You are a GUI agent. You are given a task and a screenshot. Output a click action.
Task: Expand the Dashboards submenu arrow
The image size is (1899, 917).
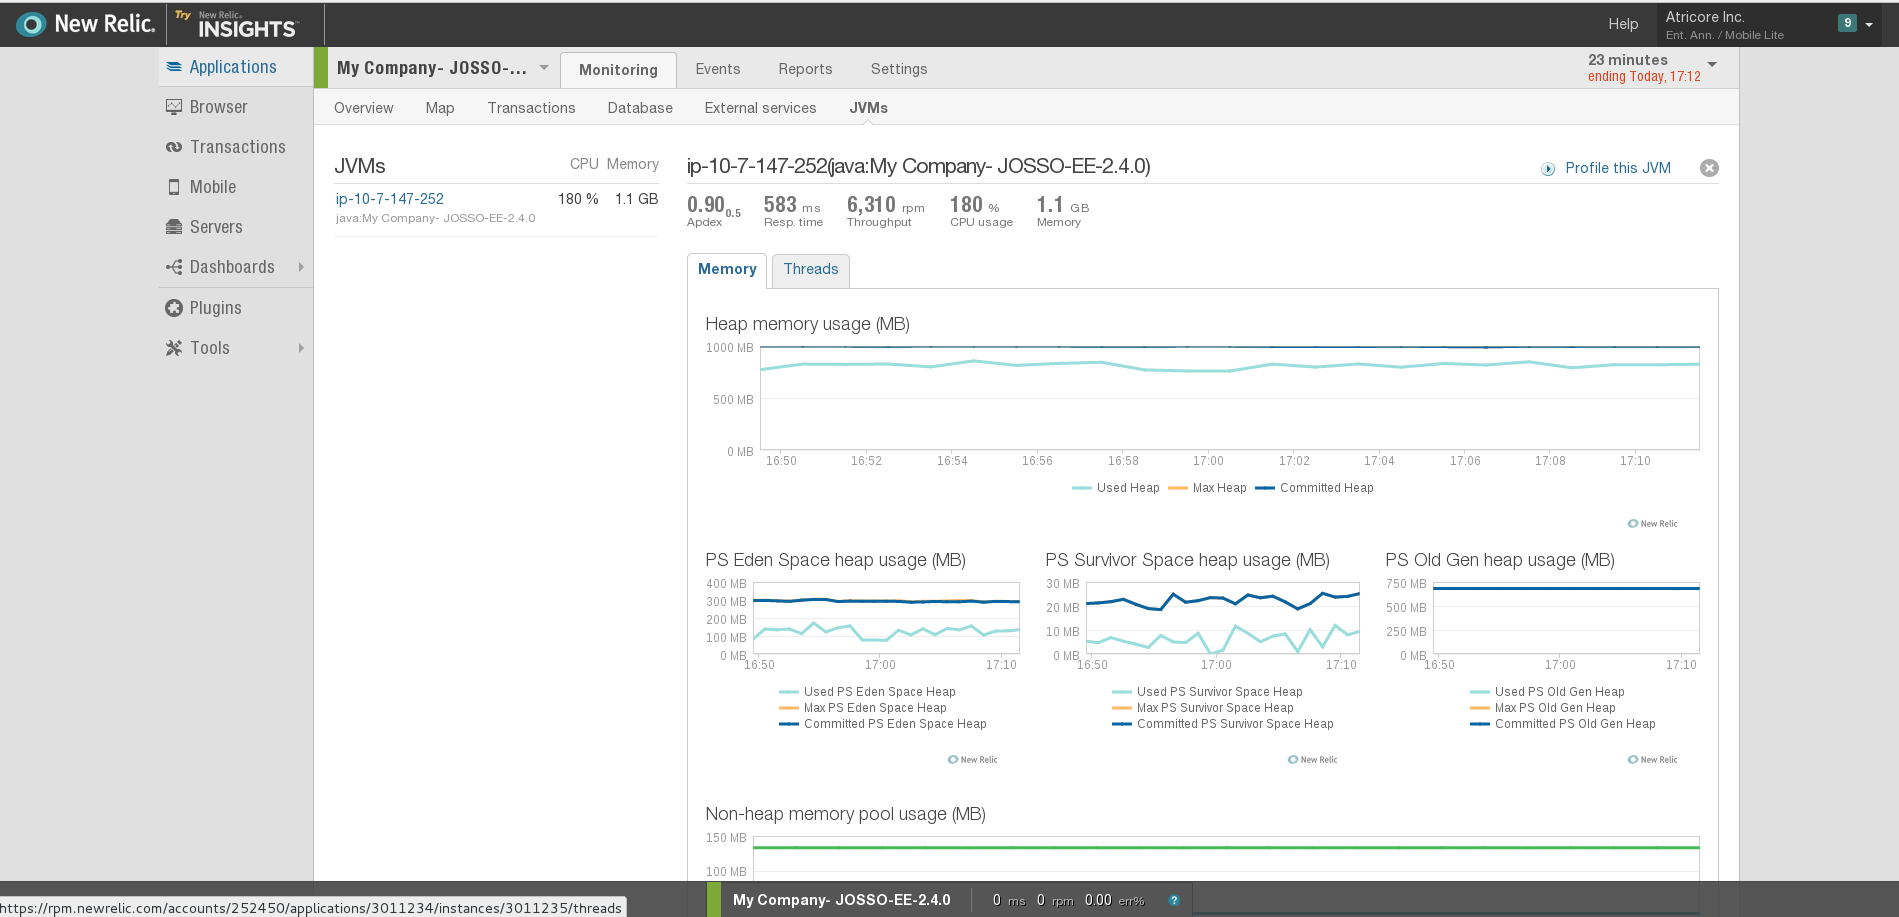(300, 267)
